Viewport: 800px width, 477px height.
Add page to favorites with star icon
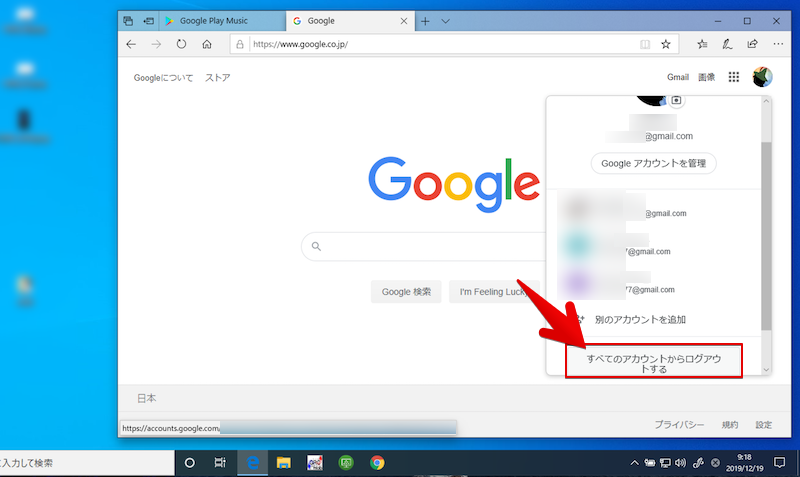pyautogui.click(x=666, y=44)
